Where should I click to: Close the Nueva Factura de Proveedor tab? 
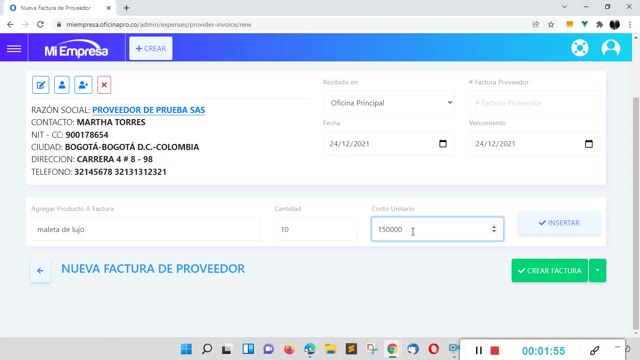tap(108, 8)
